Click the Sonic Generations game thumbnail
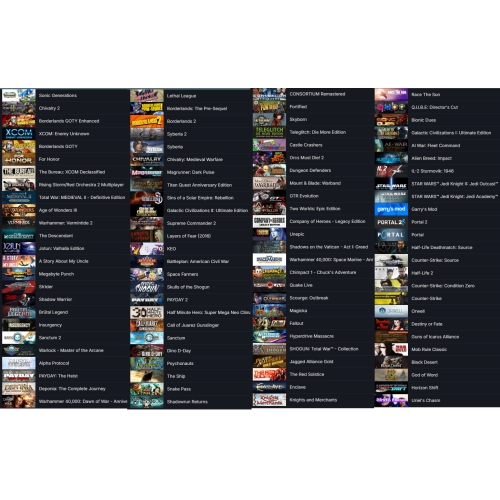 click(19, 95)
